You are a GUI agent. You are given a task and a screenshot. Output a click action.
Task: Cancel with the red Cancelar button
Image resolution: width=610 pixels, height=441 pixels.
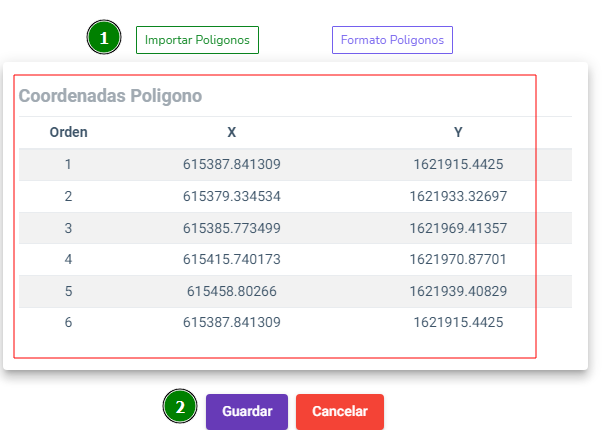tap(340, 412)
